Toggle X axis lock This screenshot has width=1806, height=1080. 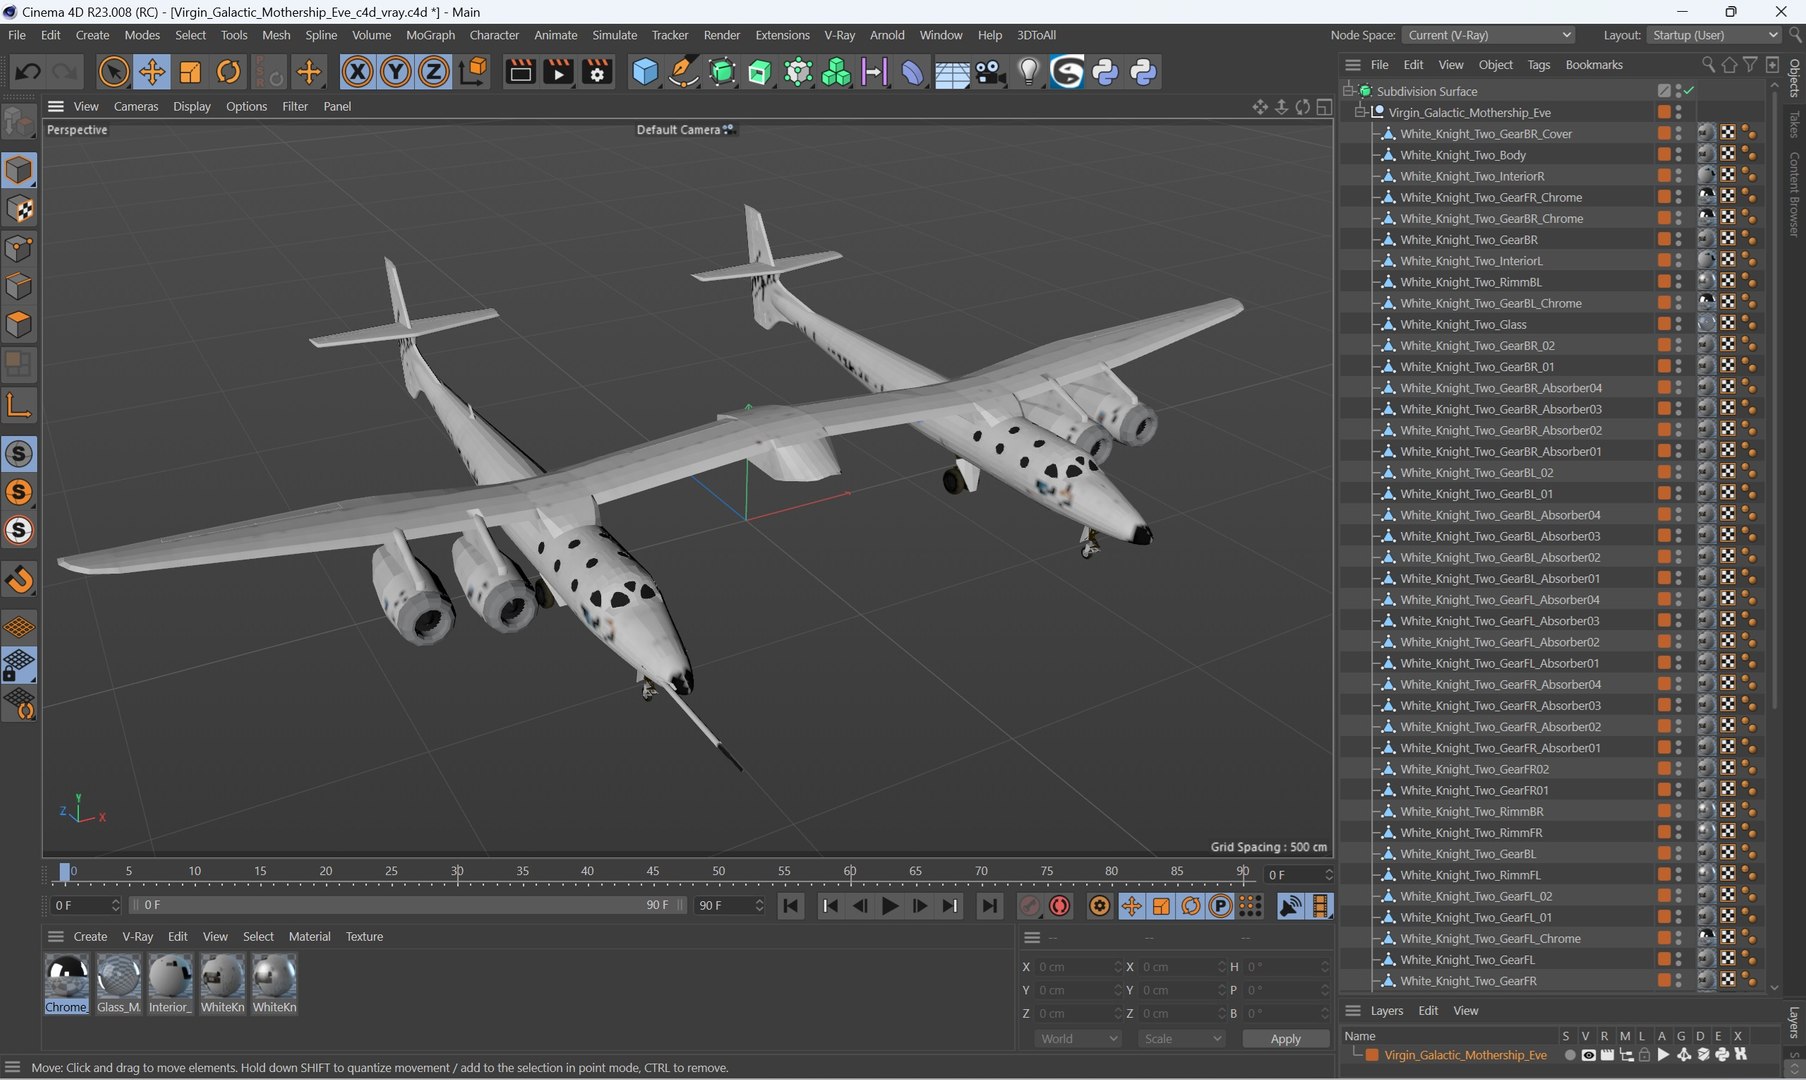pyautogui.click(x=357, y=71)
